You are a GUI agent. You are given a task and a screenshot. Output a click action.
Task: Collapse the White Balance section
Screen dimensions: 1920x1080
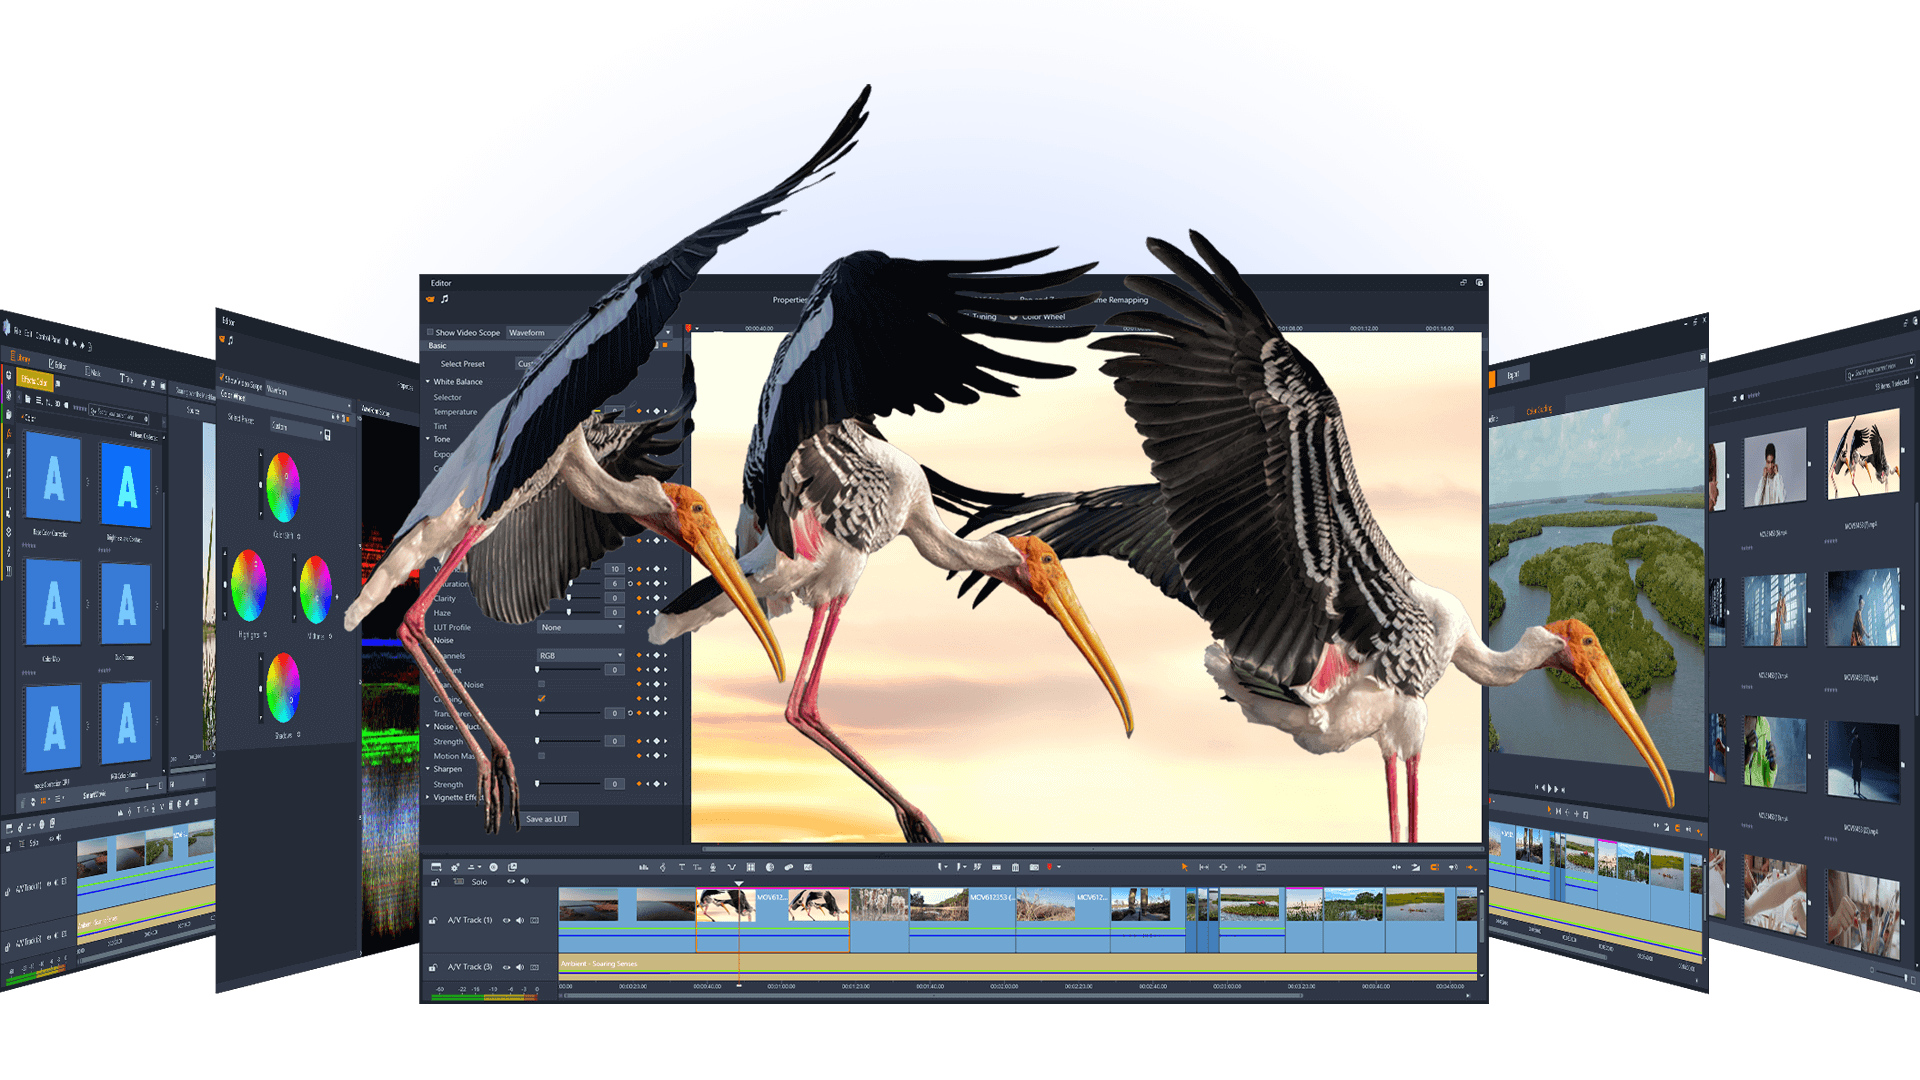click(429, 382)
